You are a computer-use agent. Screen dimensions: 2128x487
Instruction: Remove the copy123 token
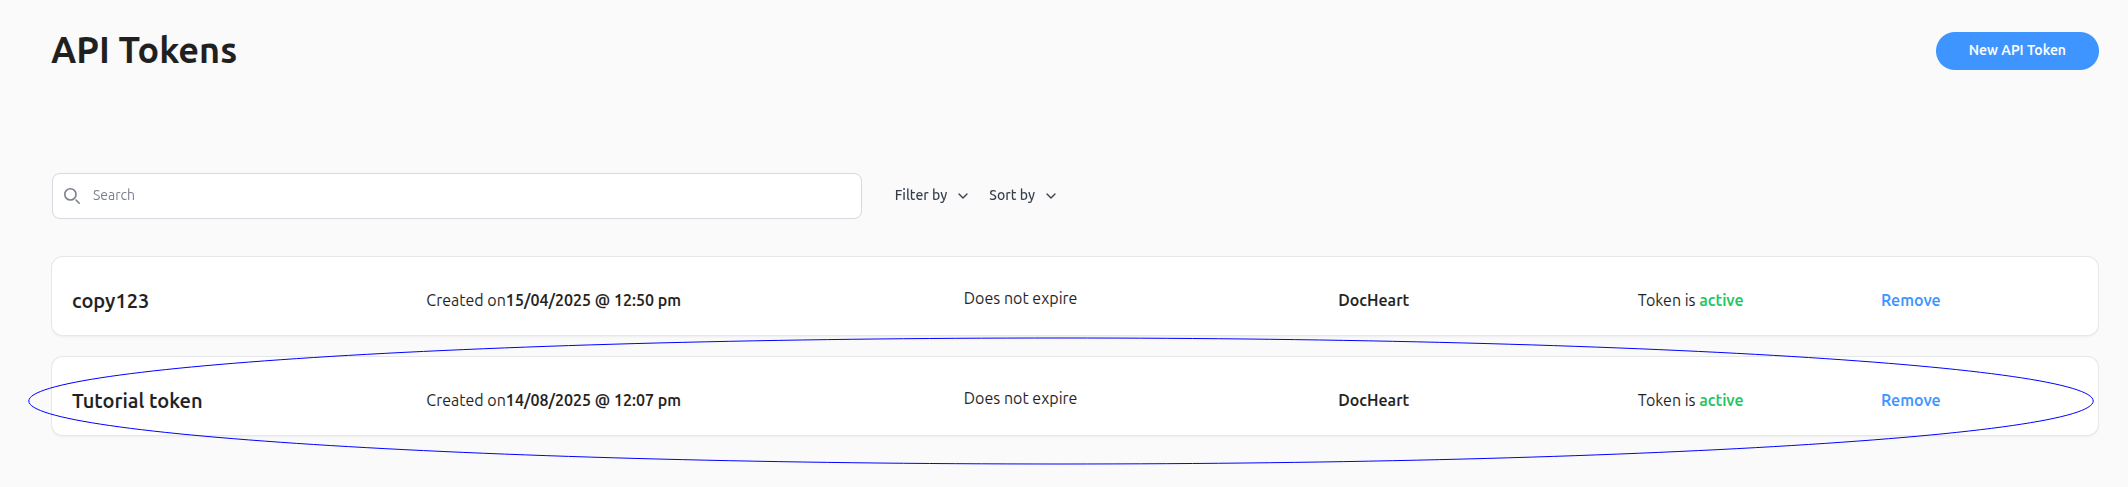click(x=1910, y=301)
